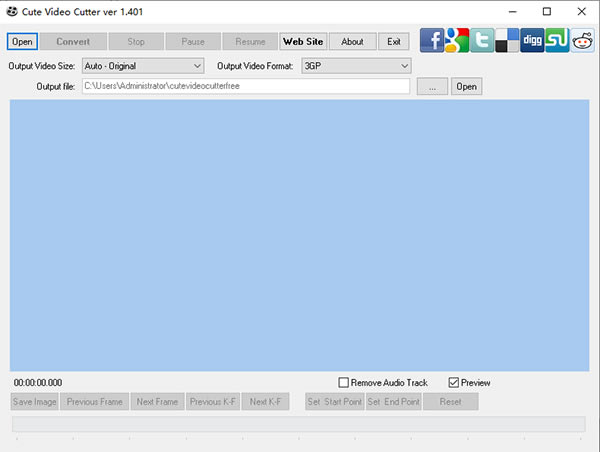The width and height of the screenshot is (600, 452).
Task: Open the output folder button beside path
Action: coord(466,86)
